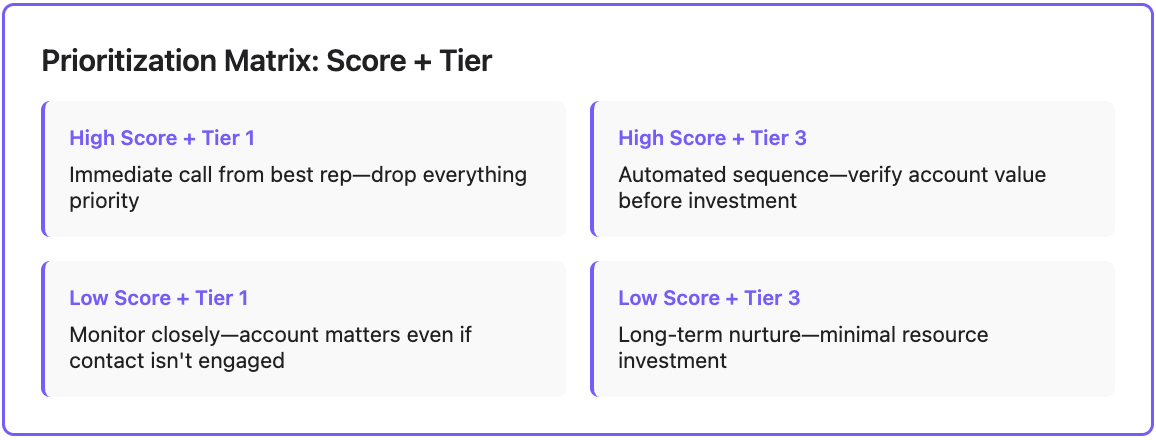Screen dimensions: 1156x440
Task: Click purple accent bar of High Score Tier 3 card
Action: [592, 169]
